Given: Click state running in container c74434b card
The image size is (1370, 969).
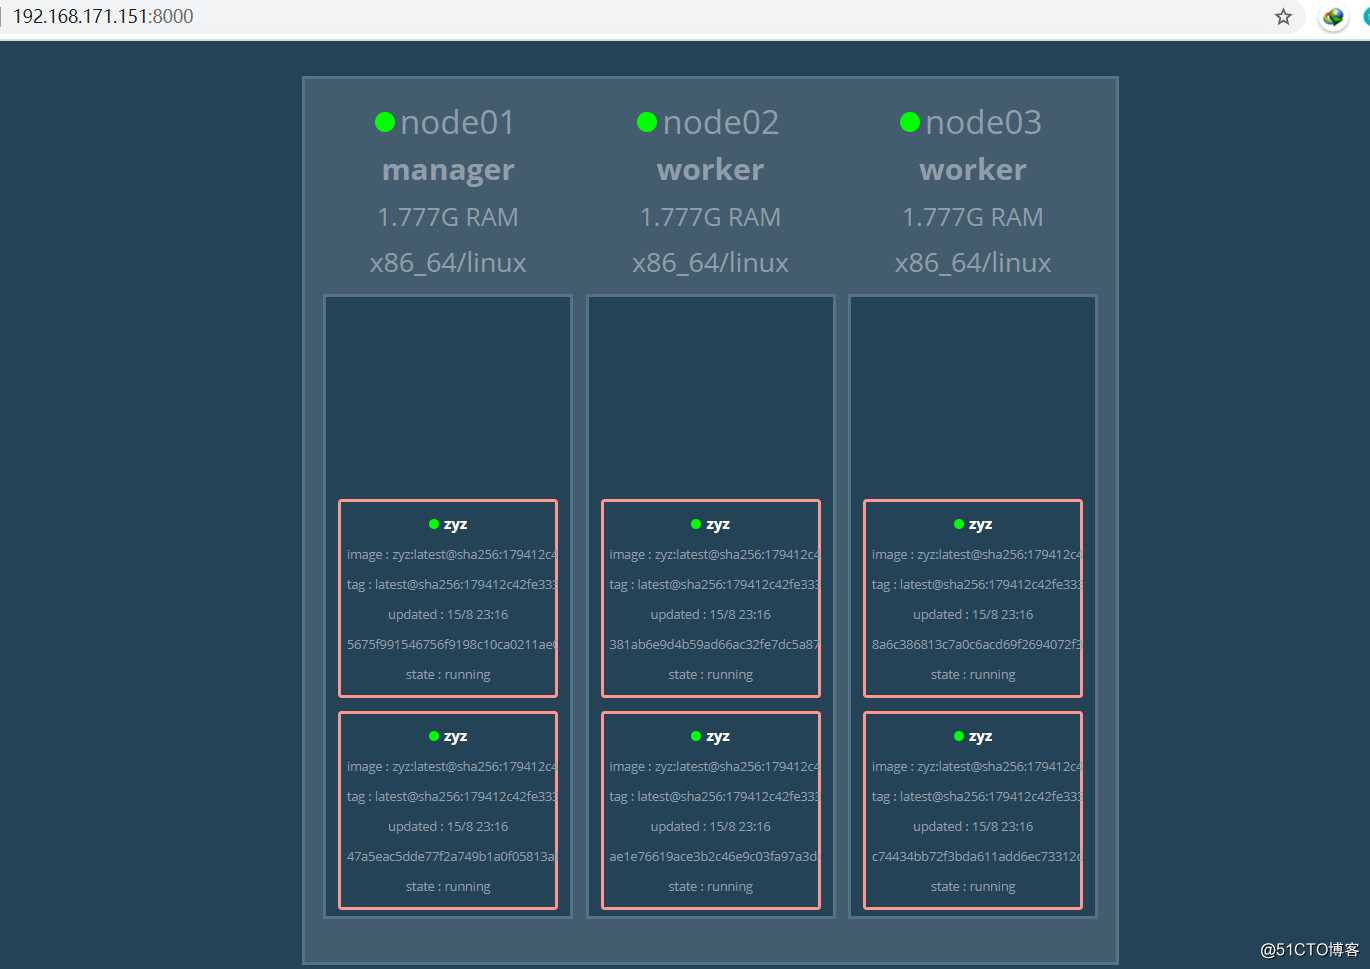Looking at the screenshot, I should click(x=973, y=887).
